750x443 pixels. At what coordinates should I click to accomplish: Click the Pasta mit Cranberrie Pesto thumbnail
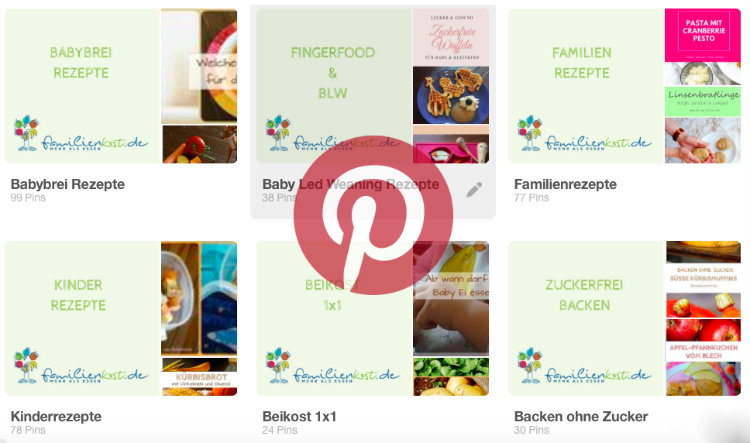point(703,36)
